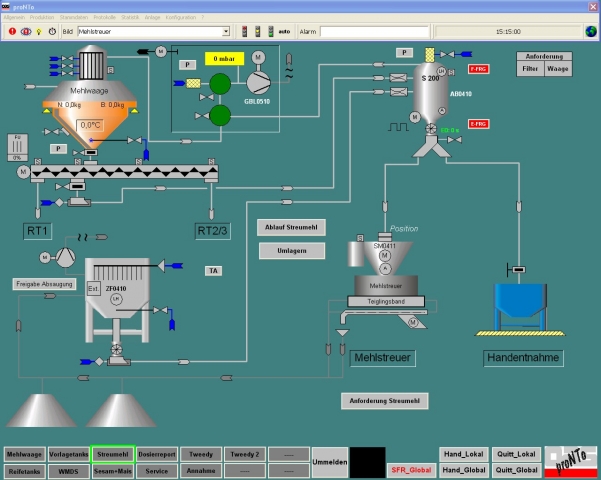The image size is (601, 480).
Task: Click the globe icon in toolbar
Action: click(x=591, y=31)
